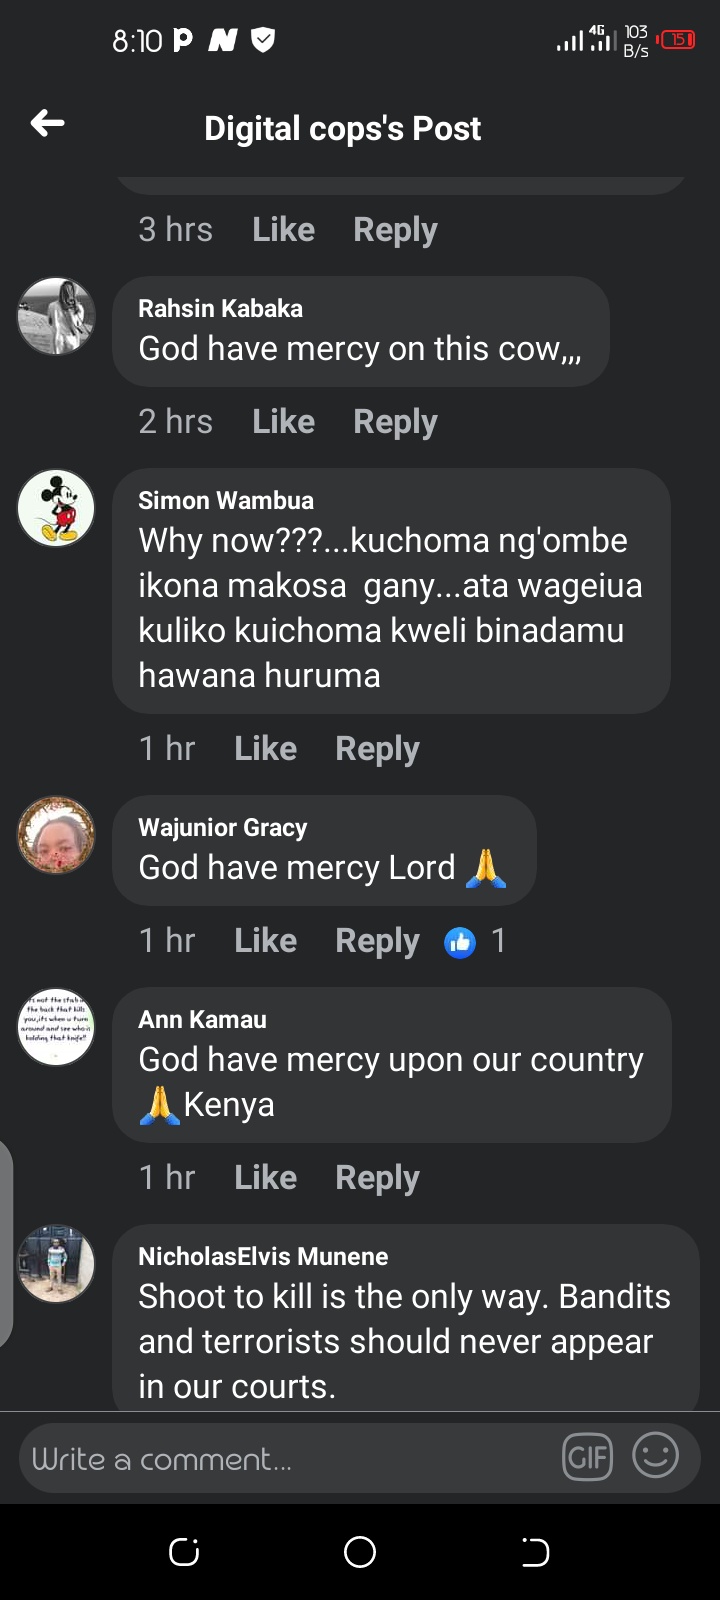Screen dimensions: 720x1600
Task: Open NicholasElvis Munene's profile picture
Action: tap(56, 1264)
